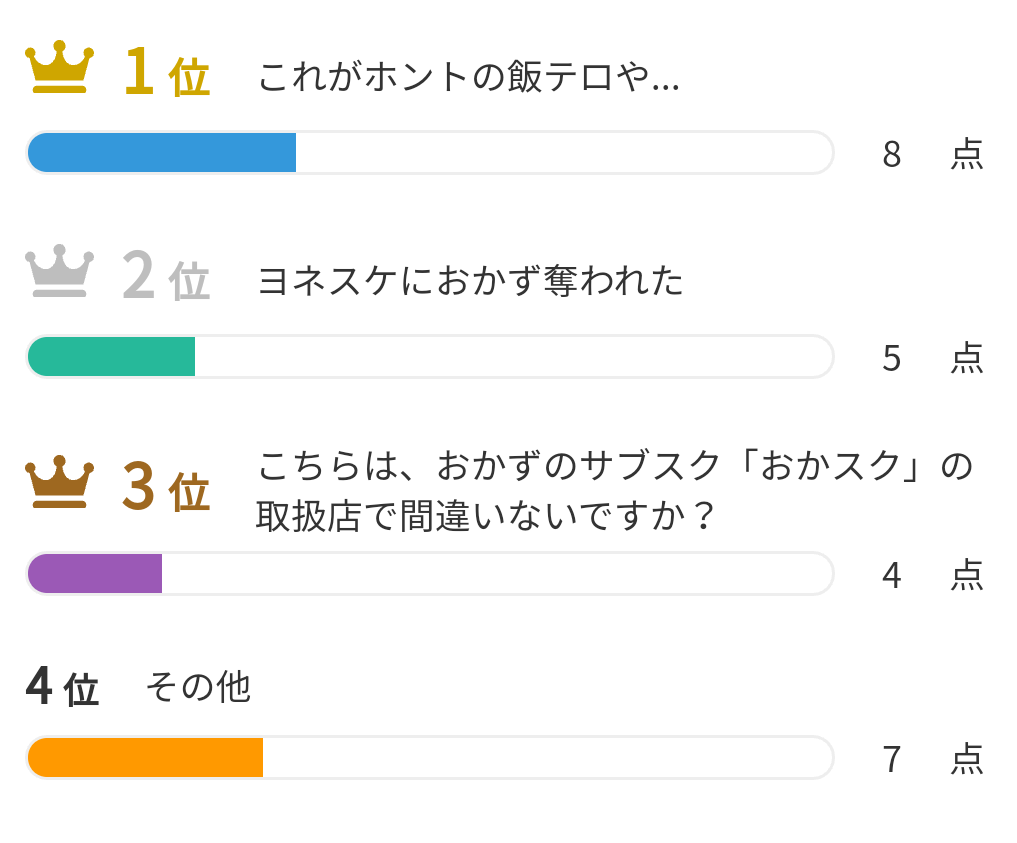The height and width of the screenshot is (843, 1017).
Task: Click the gold crown icon for 1位
Action: point(59,67)
